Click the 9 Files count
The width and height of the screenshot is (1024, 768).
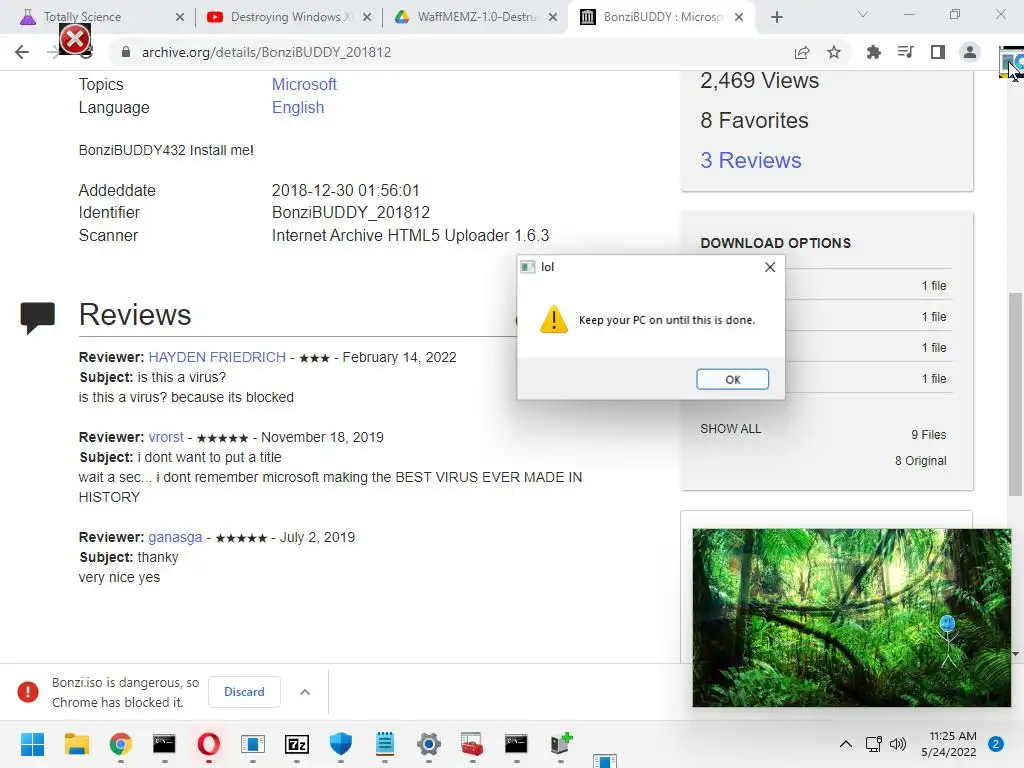point(929,435)
